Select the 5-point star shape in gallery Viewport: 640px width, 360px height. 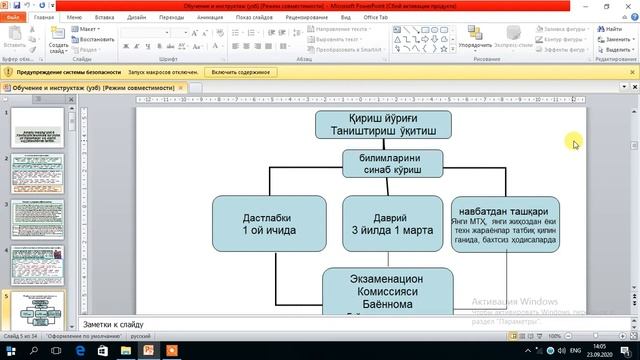point(444,49)
